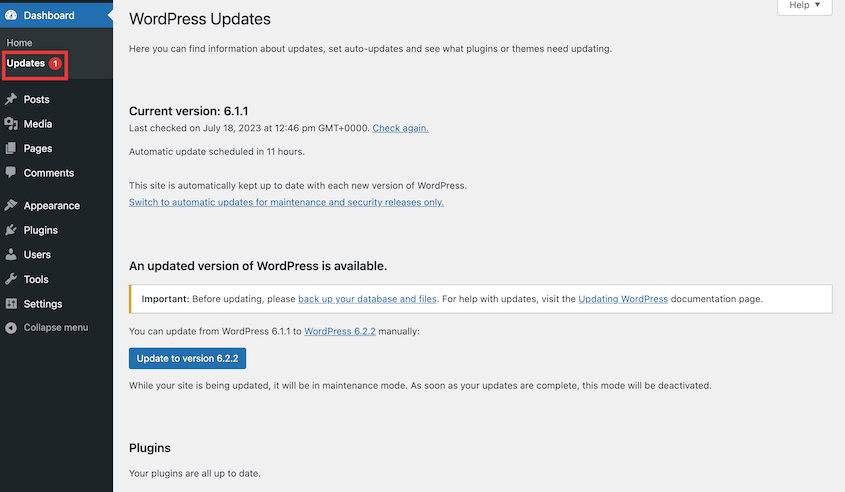
Task: Click the Check again link
Action: pos(400,128)
